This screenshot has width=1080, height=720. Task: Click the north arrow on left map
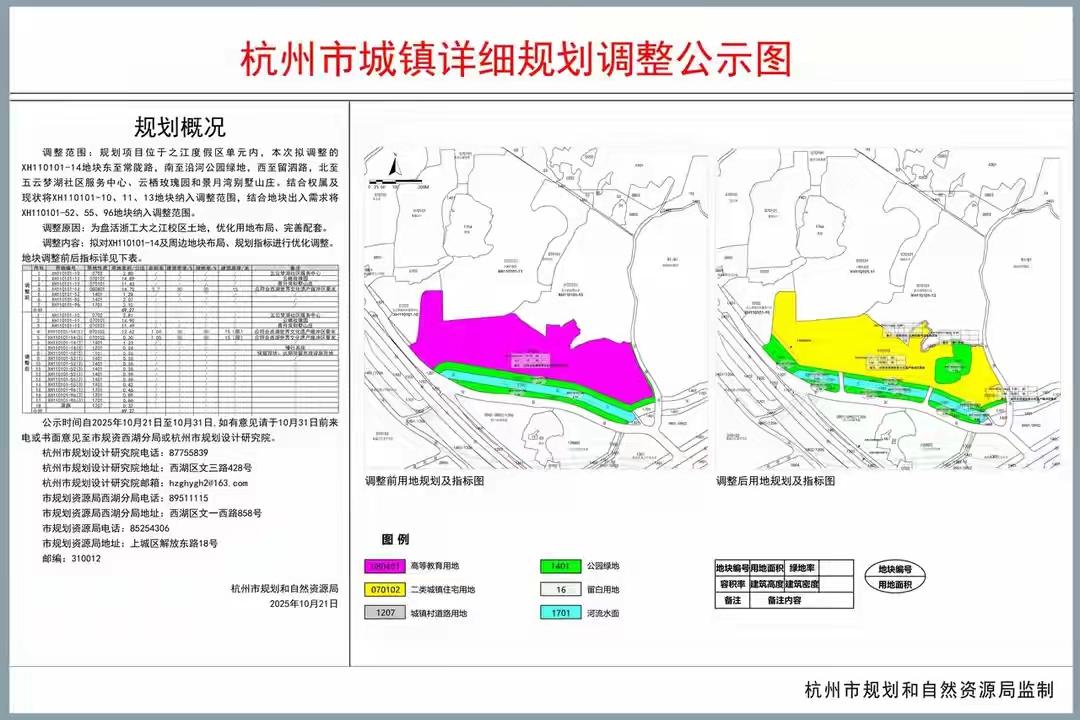tap(393, 166)
